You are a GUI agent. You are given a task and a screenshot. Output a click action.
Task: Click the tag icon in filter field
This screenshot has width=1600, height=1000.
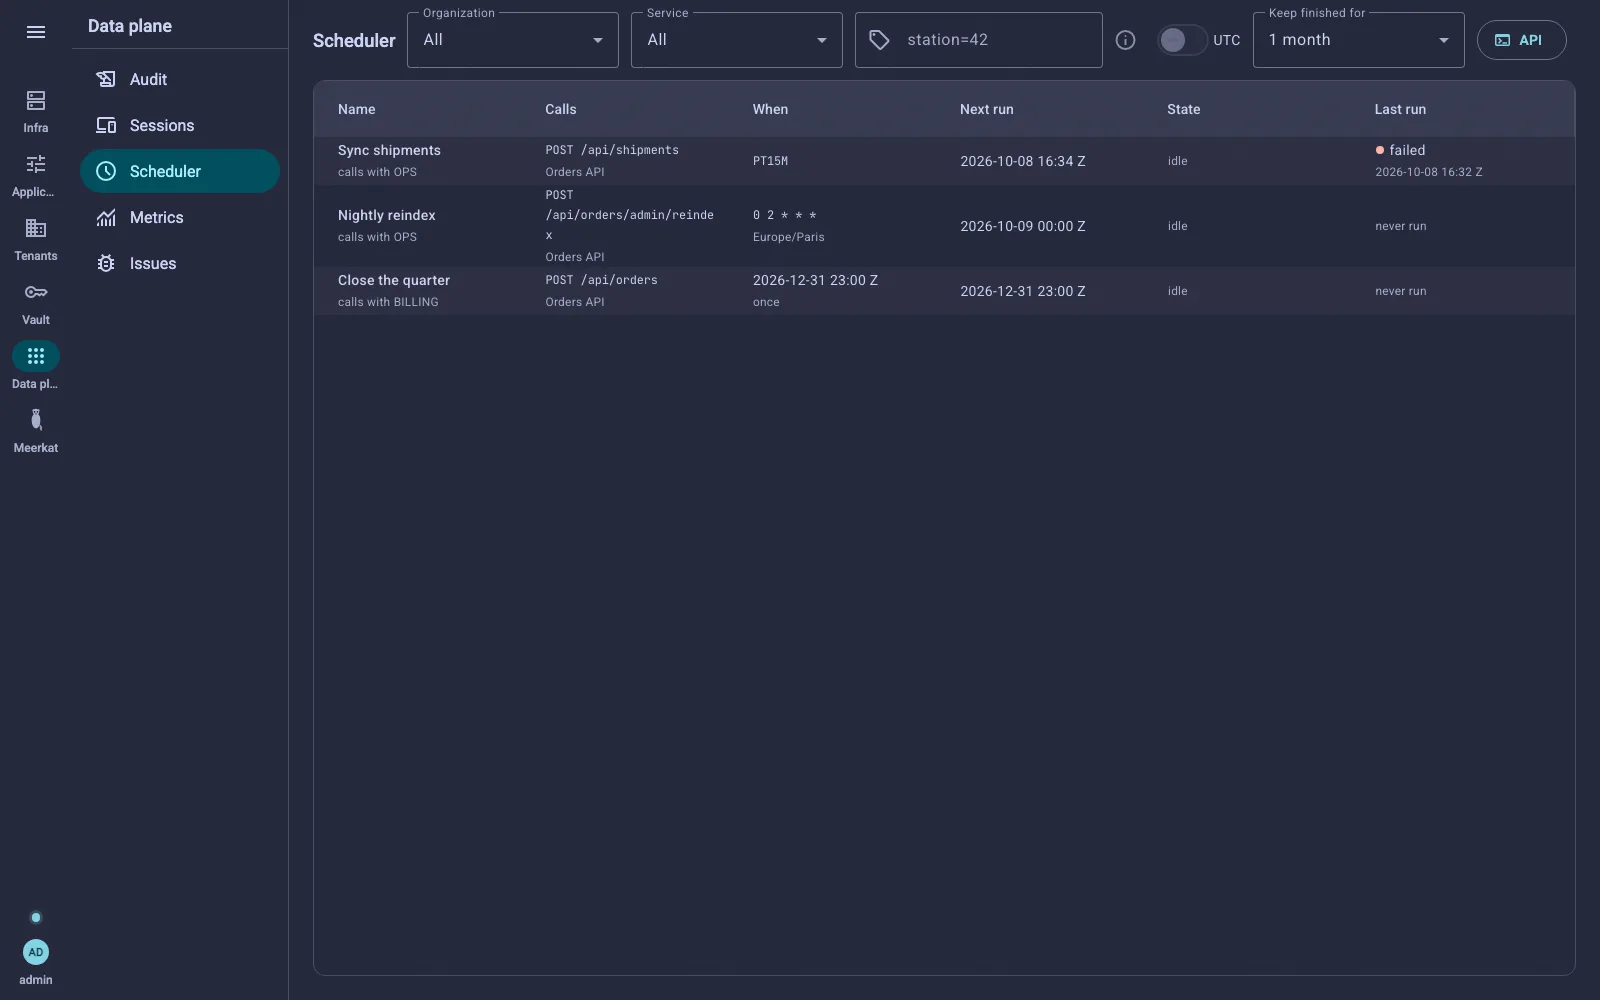pos(879,40)
